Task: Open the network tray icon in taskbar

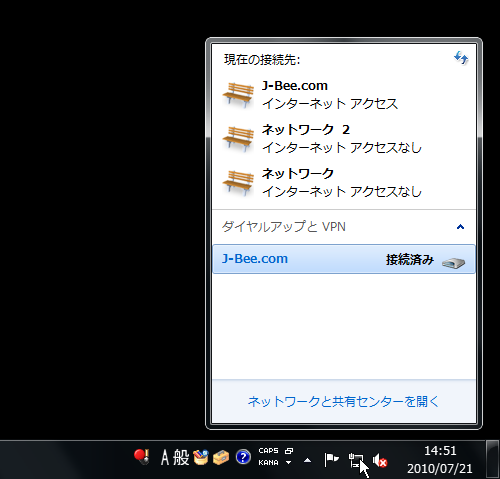Action: tap(356, 460)
